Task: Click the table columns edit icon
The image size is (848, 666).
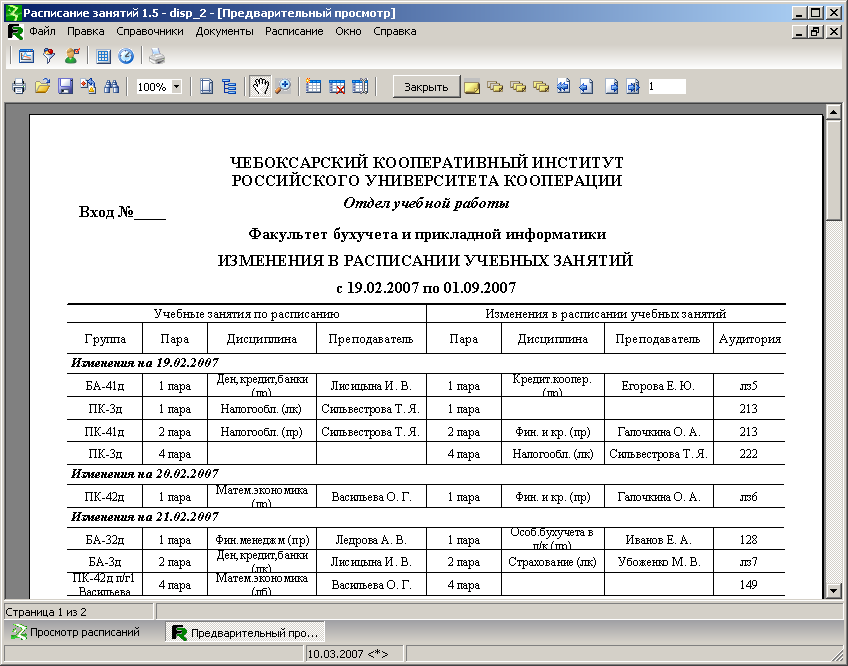Action: [x=360, y=87]
